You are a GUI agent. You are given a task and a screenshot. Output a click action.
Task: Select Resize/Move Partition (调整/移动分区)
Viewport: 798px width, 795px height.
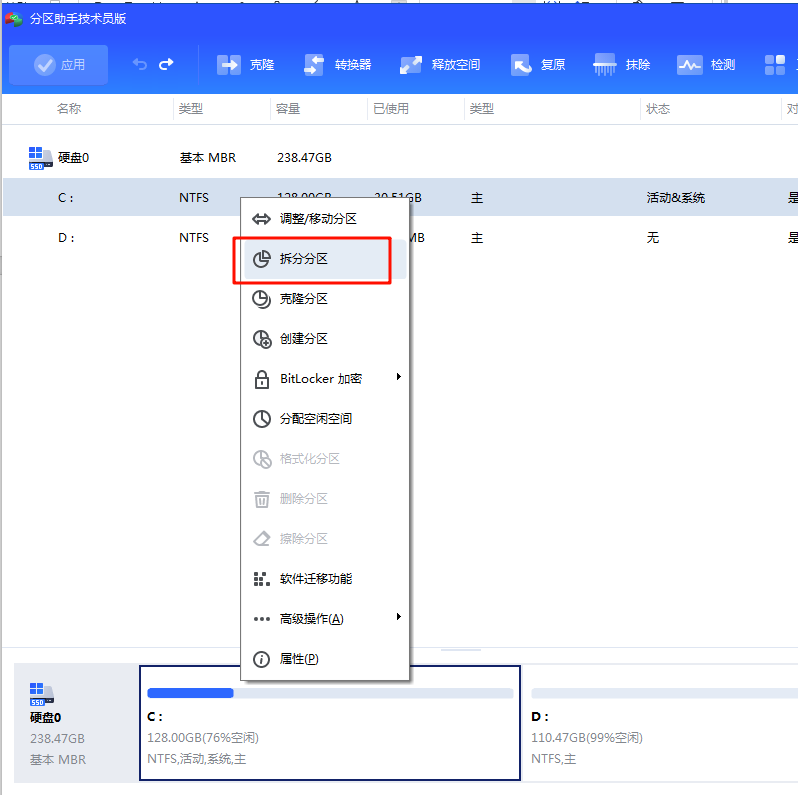pos(318,219)
